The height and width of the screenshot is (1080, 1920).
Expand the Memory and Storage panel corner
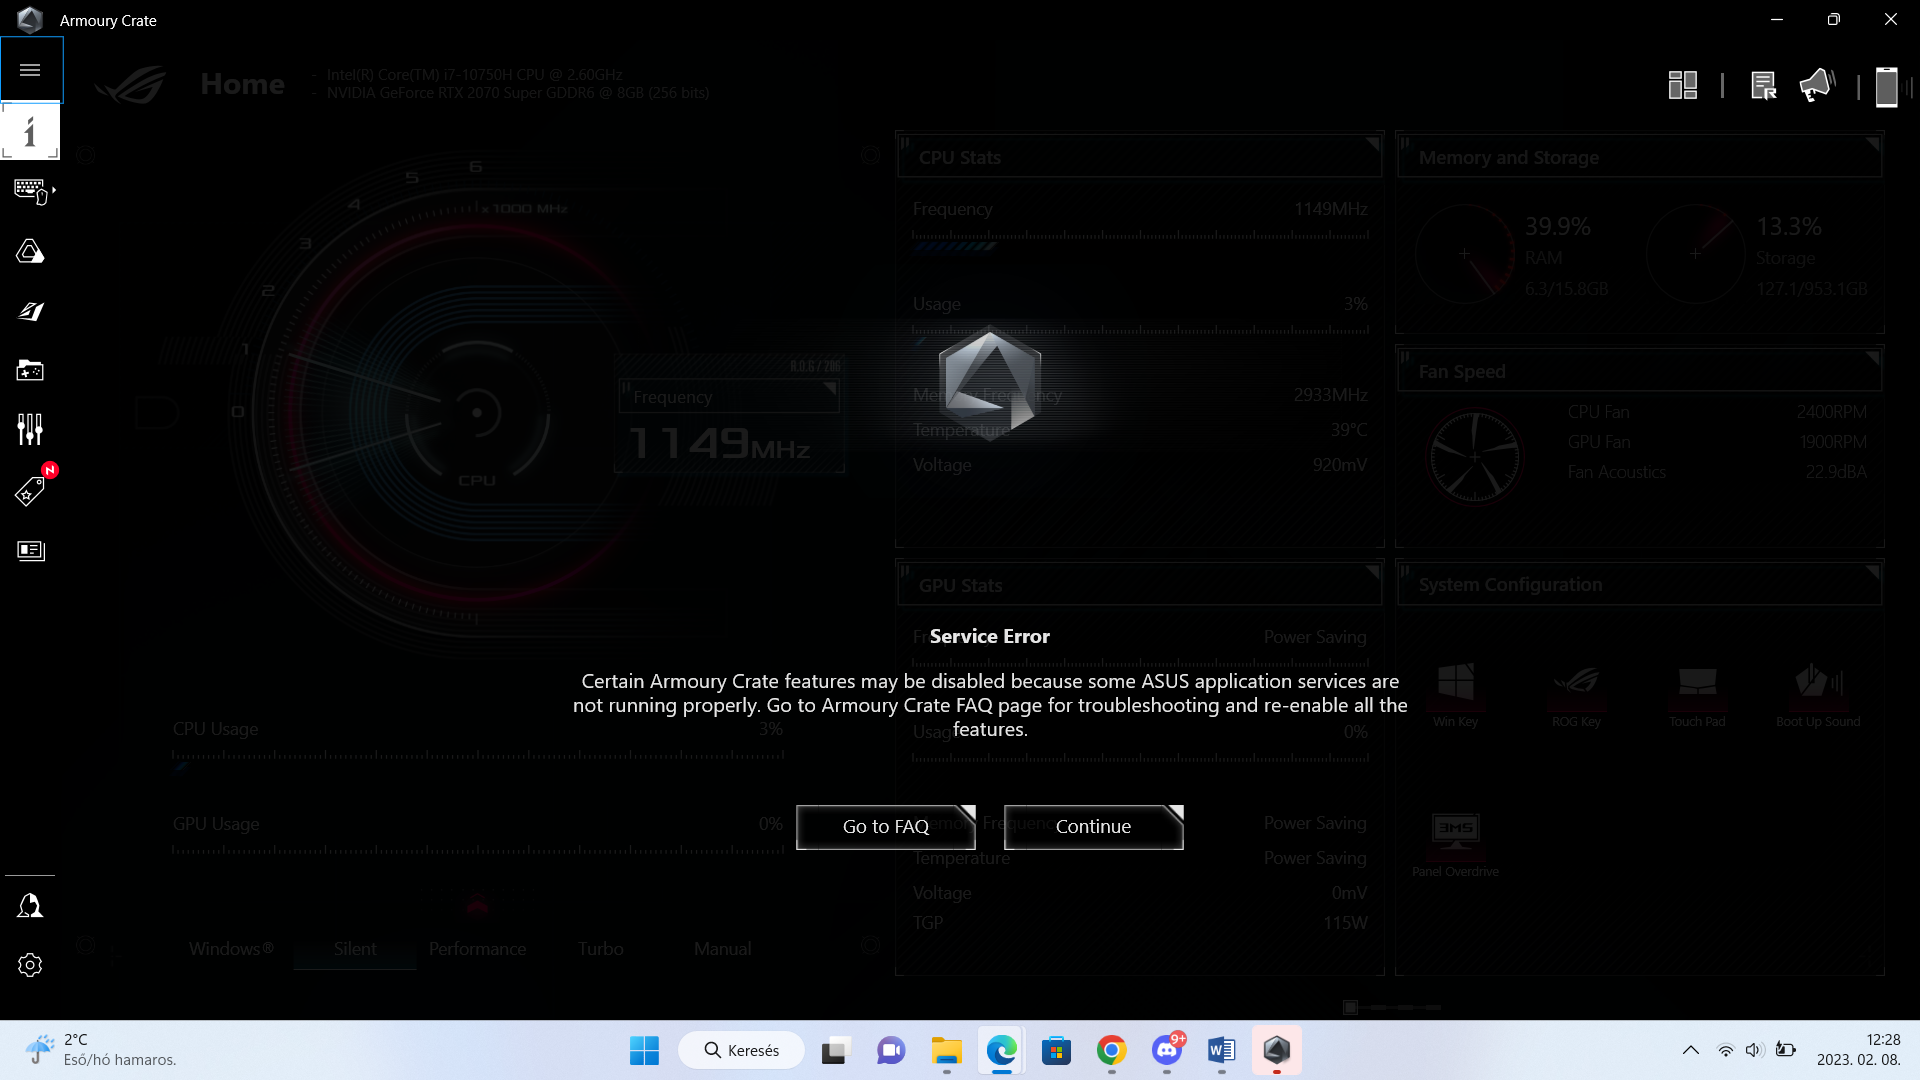pos(1872,145)
